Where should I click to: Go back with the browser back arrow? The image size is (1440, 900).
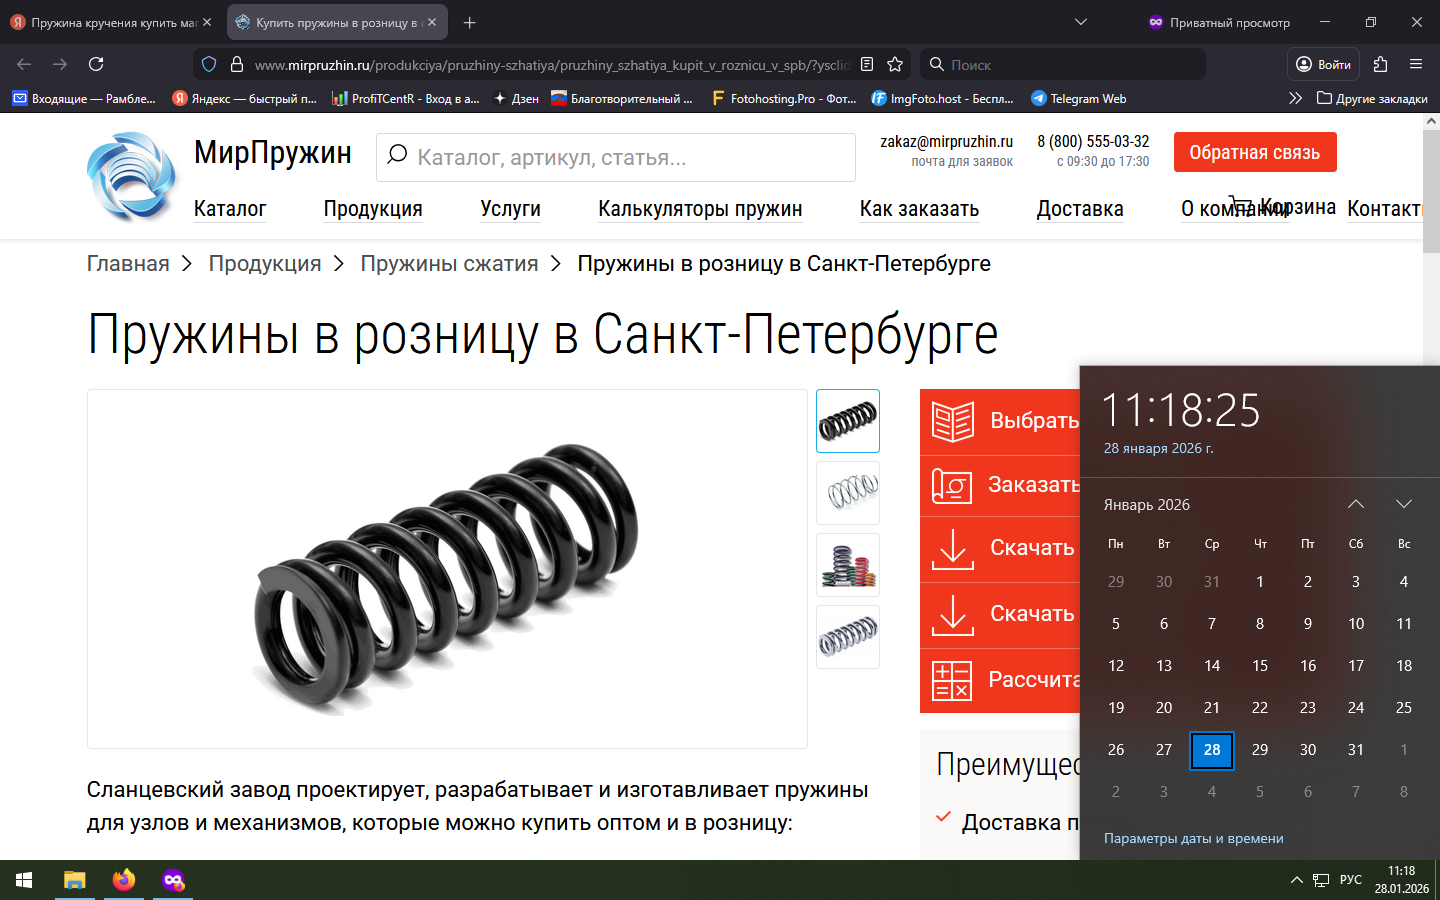(24, 64)
